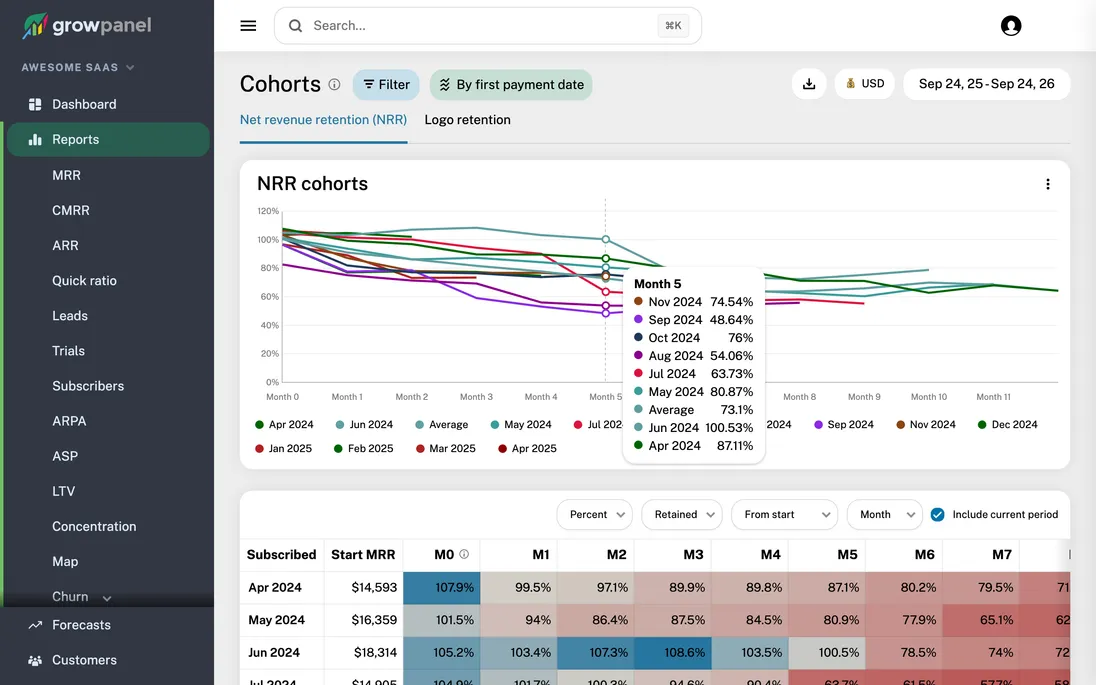Viewport: 1096px width, 685px height.
Task: Toggle Apr 2024 series in chart legend
Action: tap(284, 424)
